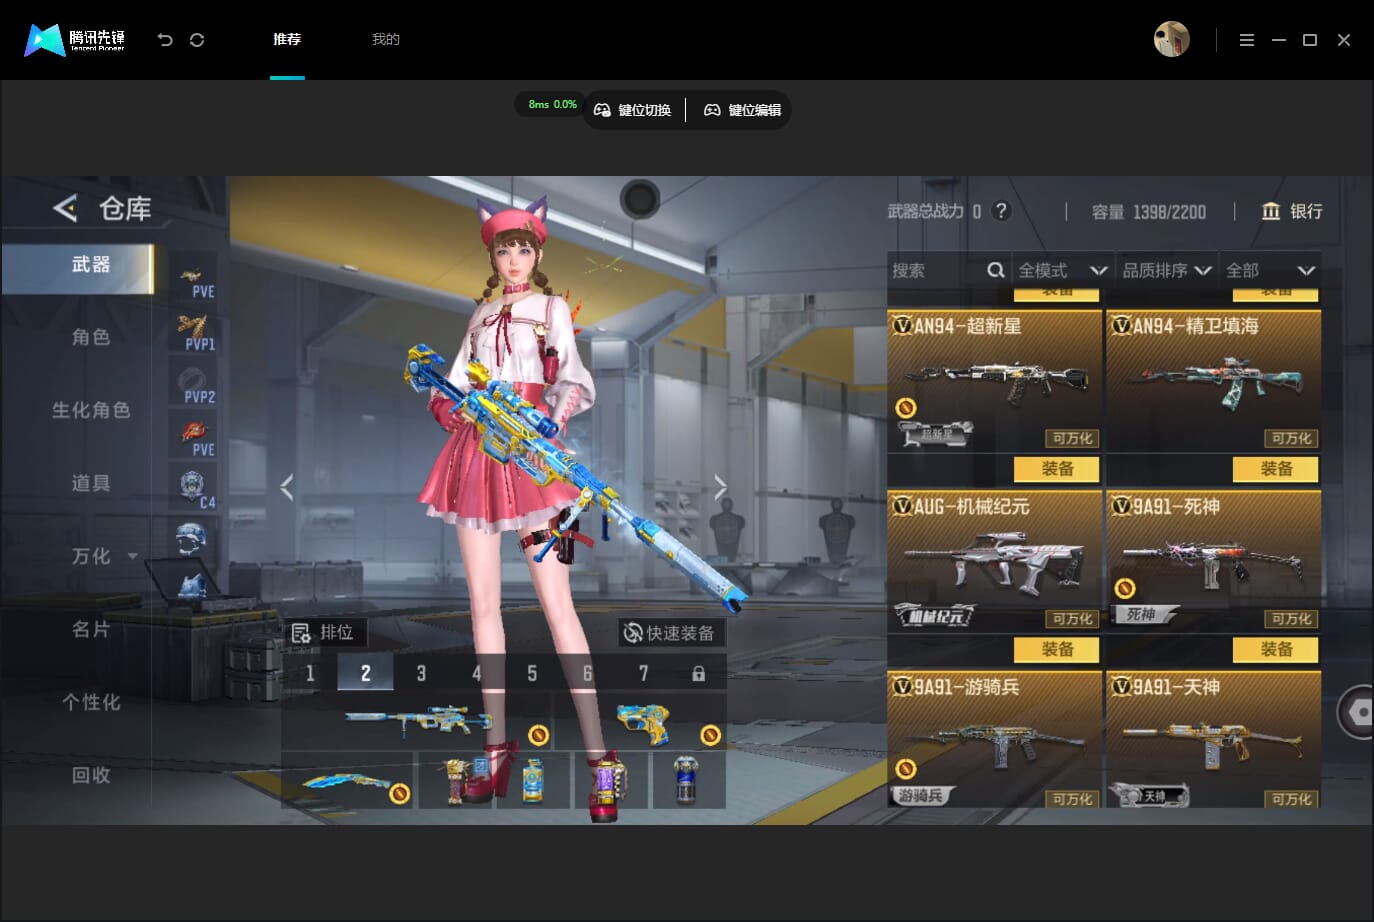Select the helmet sub-category icon

pyautogui.click(x=193, y=539)
